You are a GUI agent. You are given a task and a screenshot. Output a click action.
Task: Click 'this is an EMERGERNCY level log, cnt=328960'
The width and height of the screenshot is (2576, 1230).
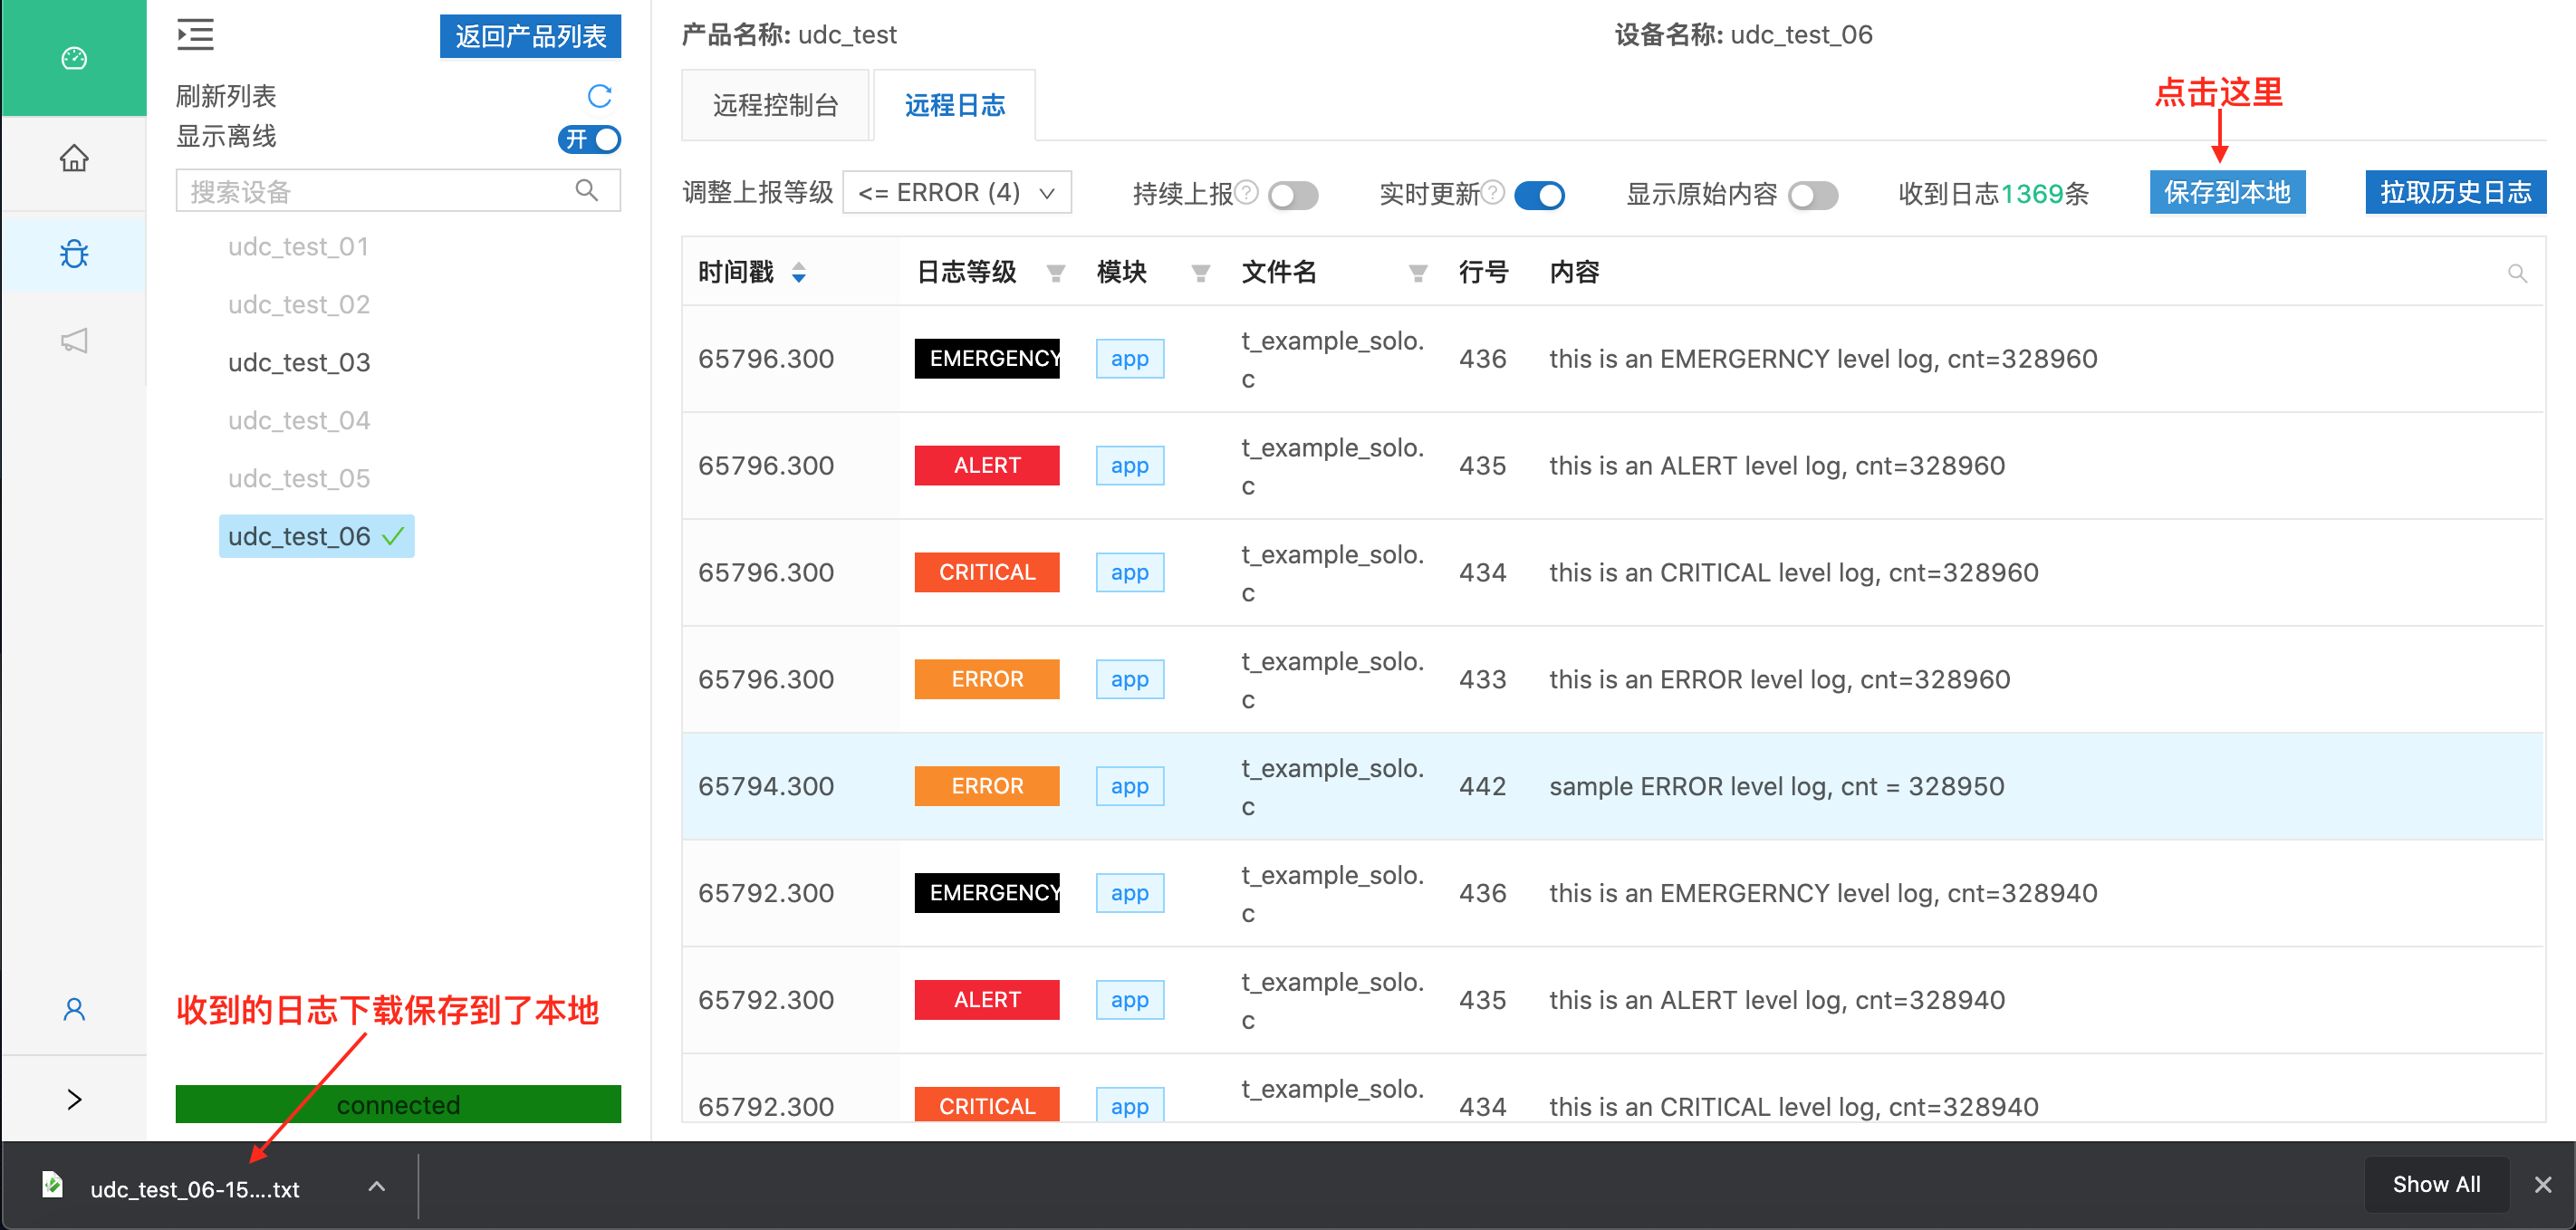tap(1823, 359)
